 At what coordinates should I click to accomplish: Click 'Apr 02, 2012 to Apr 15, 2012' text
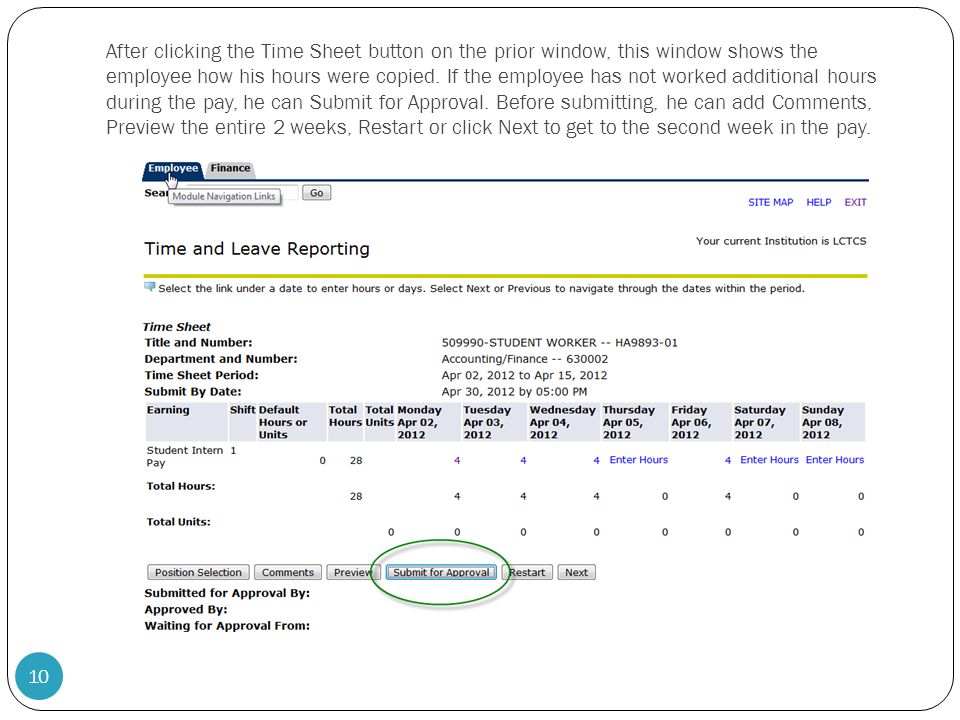tap(524, 375)
